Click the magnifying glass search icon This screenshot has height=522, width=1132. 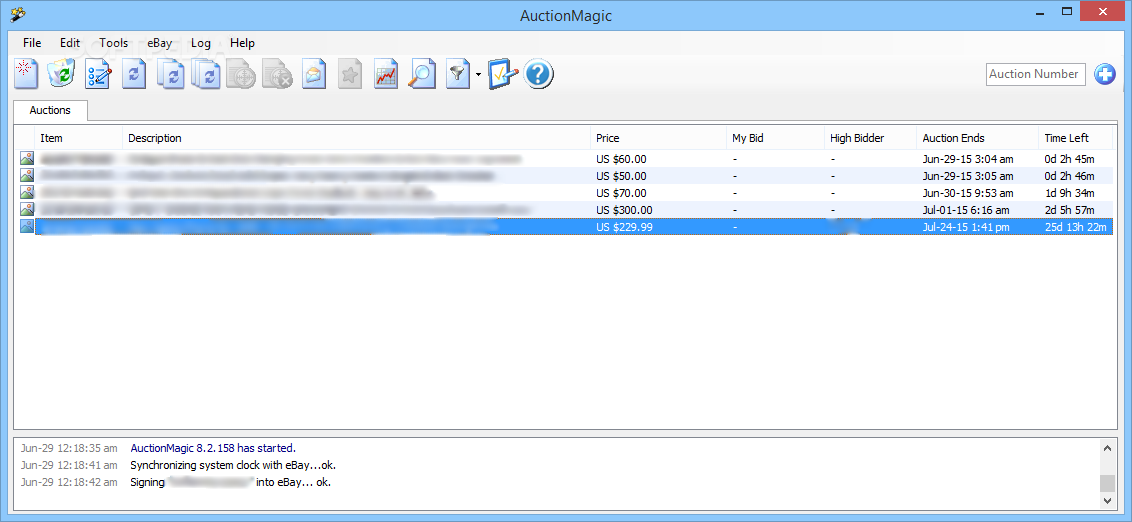422,74
